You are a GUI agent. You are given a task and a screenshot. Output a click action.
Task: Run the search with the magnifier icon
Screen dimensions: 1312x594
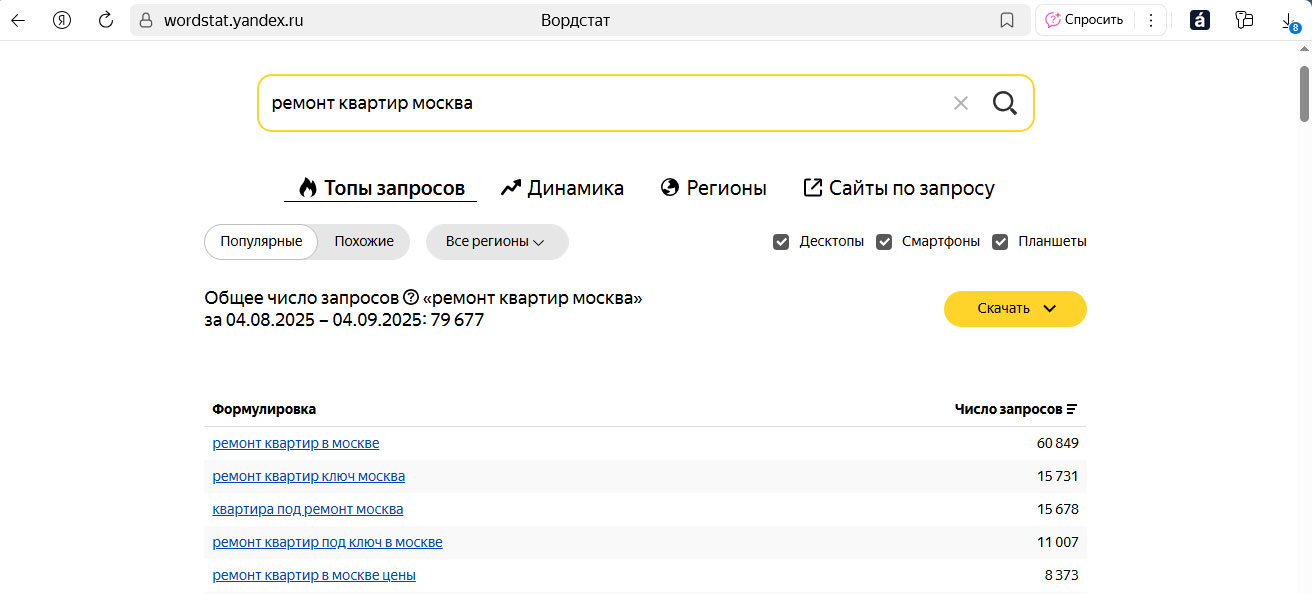[1004, 102]
